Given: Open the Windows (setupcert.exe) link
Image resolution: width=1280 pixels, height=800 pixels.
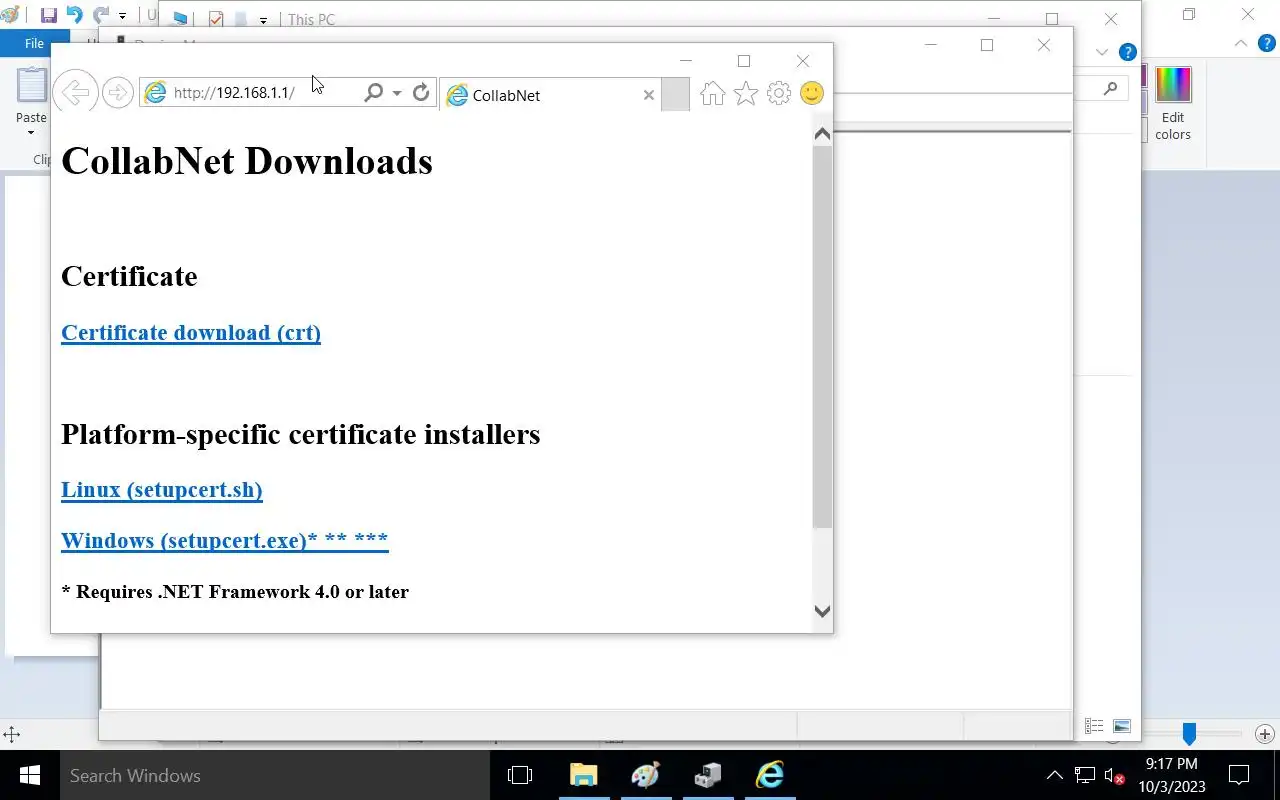Looking at the screenshot, I should [x=224, y=540].
